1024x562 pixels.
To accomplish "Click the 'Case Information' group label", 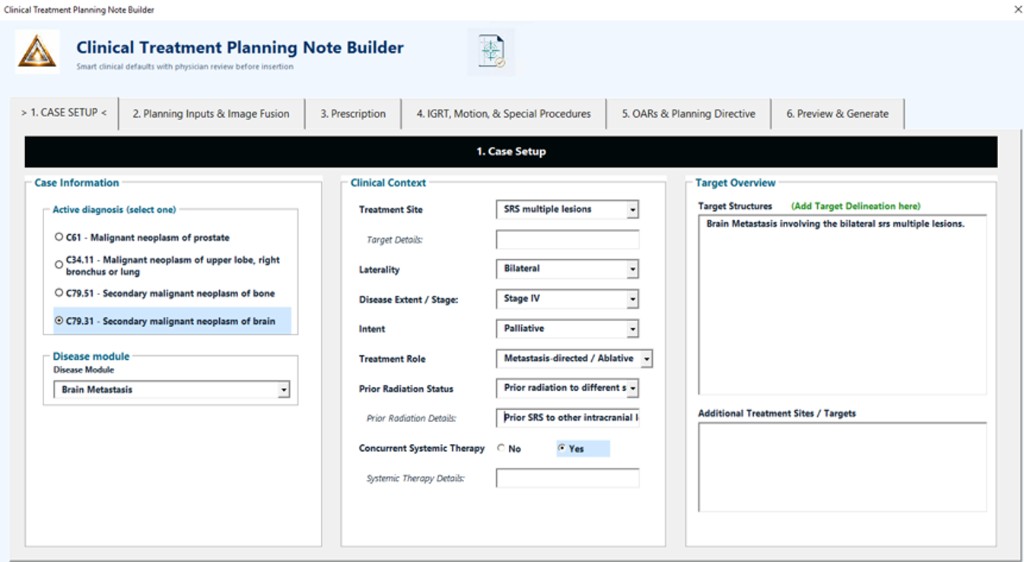I will [76, 183].
